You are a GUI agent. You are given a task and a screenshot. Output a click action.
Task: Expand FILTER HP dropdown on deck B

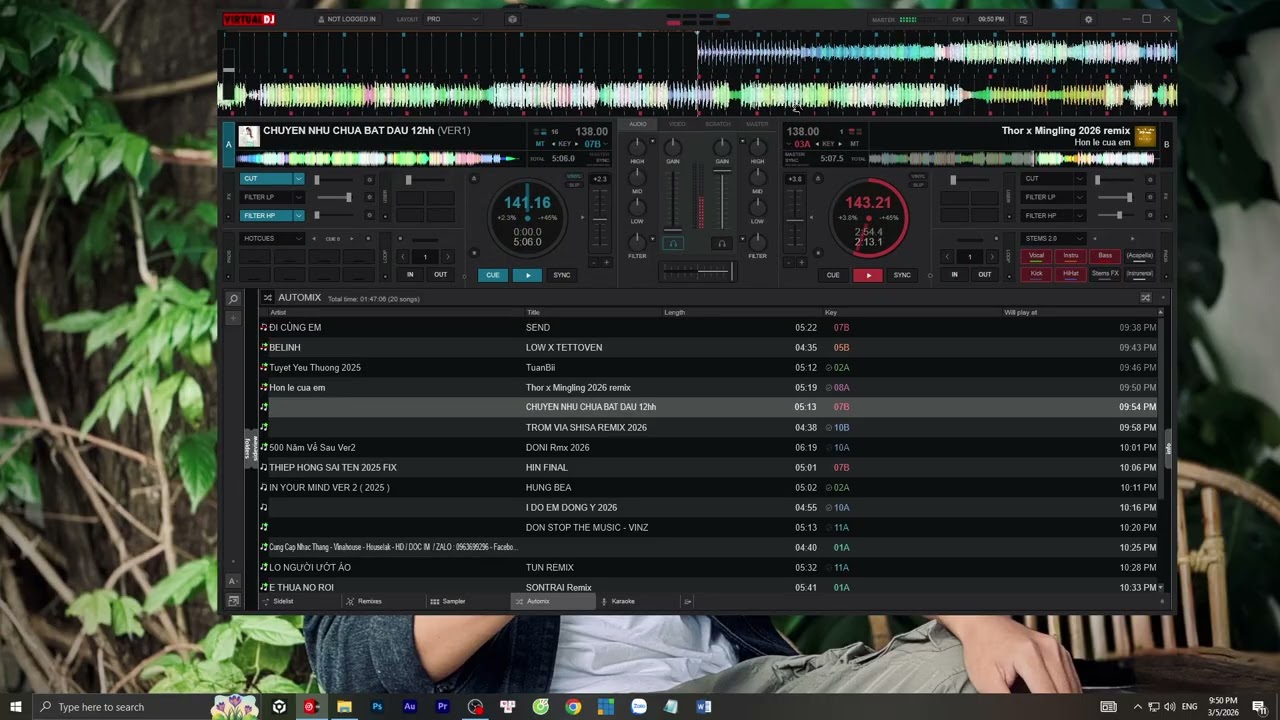(1079, 215)
